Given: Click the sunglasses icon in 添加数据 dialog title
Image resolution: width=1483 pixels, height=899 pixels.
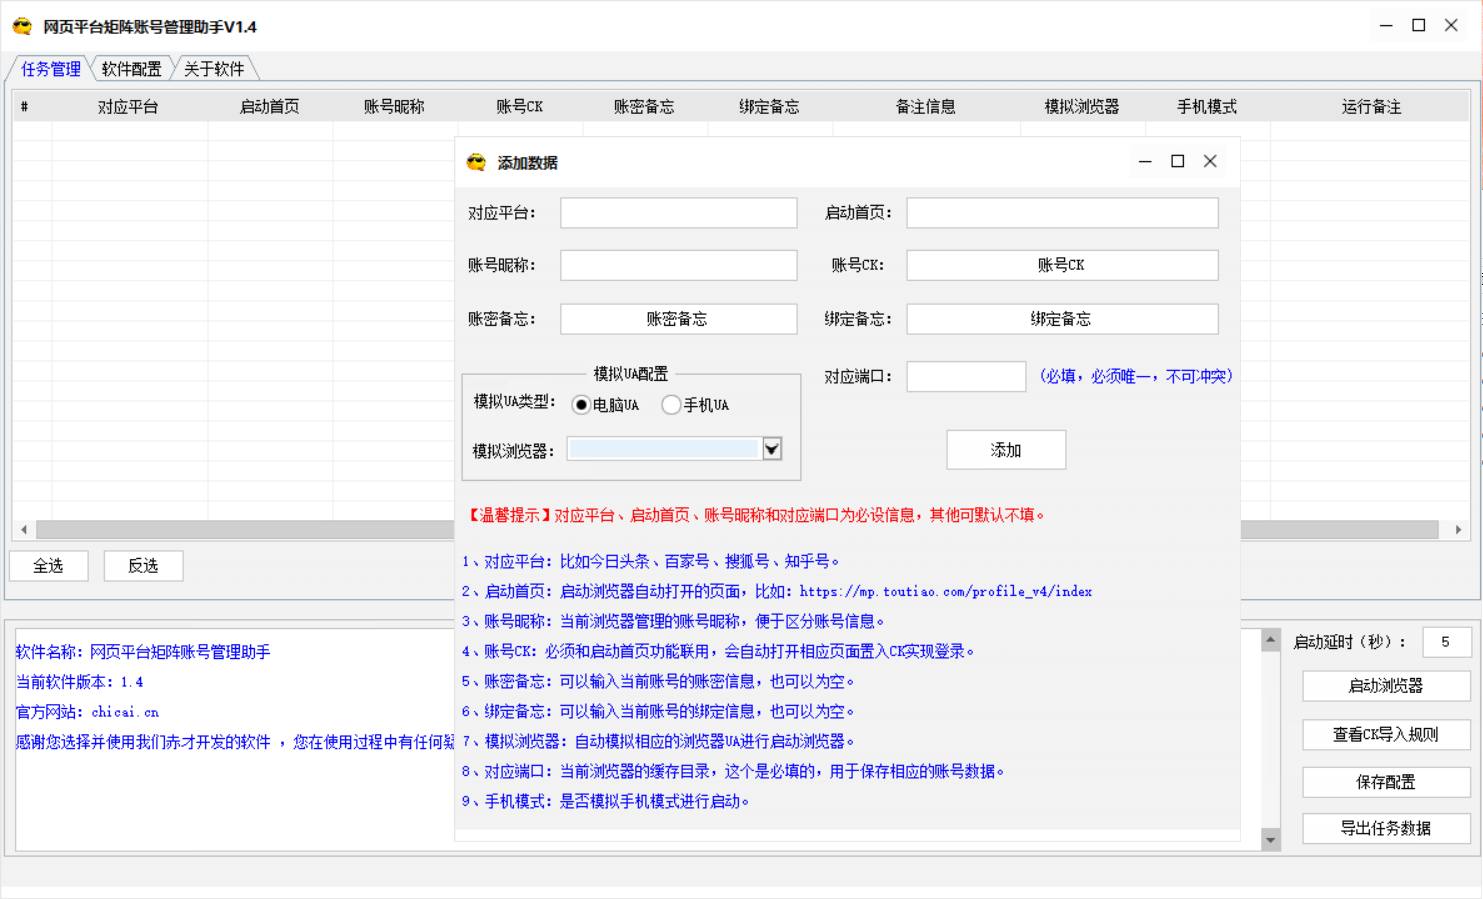Looking at the screenshot, I should point(476,162).
